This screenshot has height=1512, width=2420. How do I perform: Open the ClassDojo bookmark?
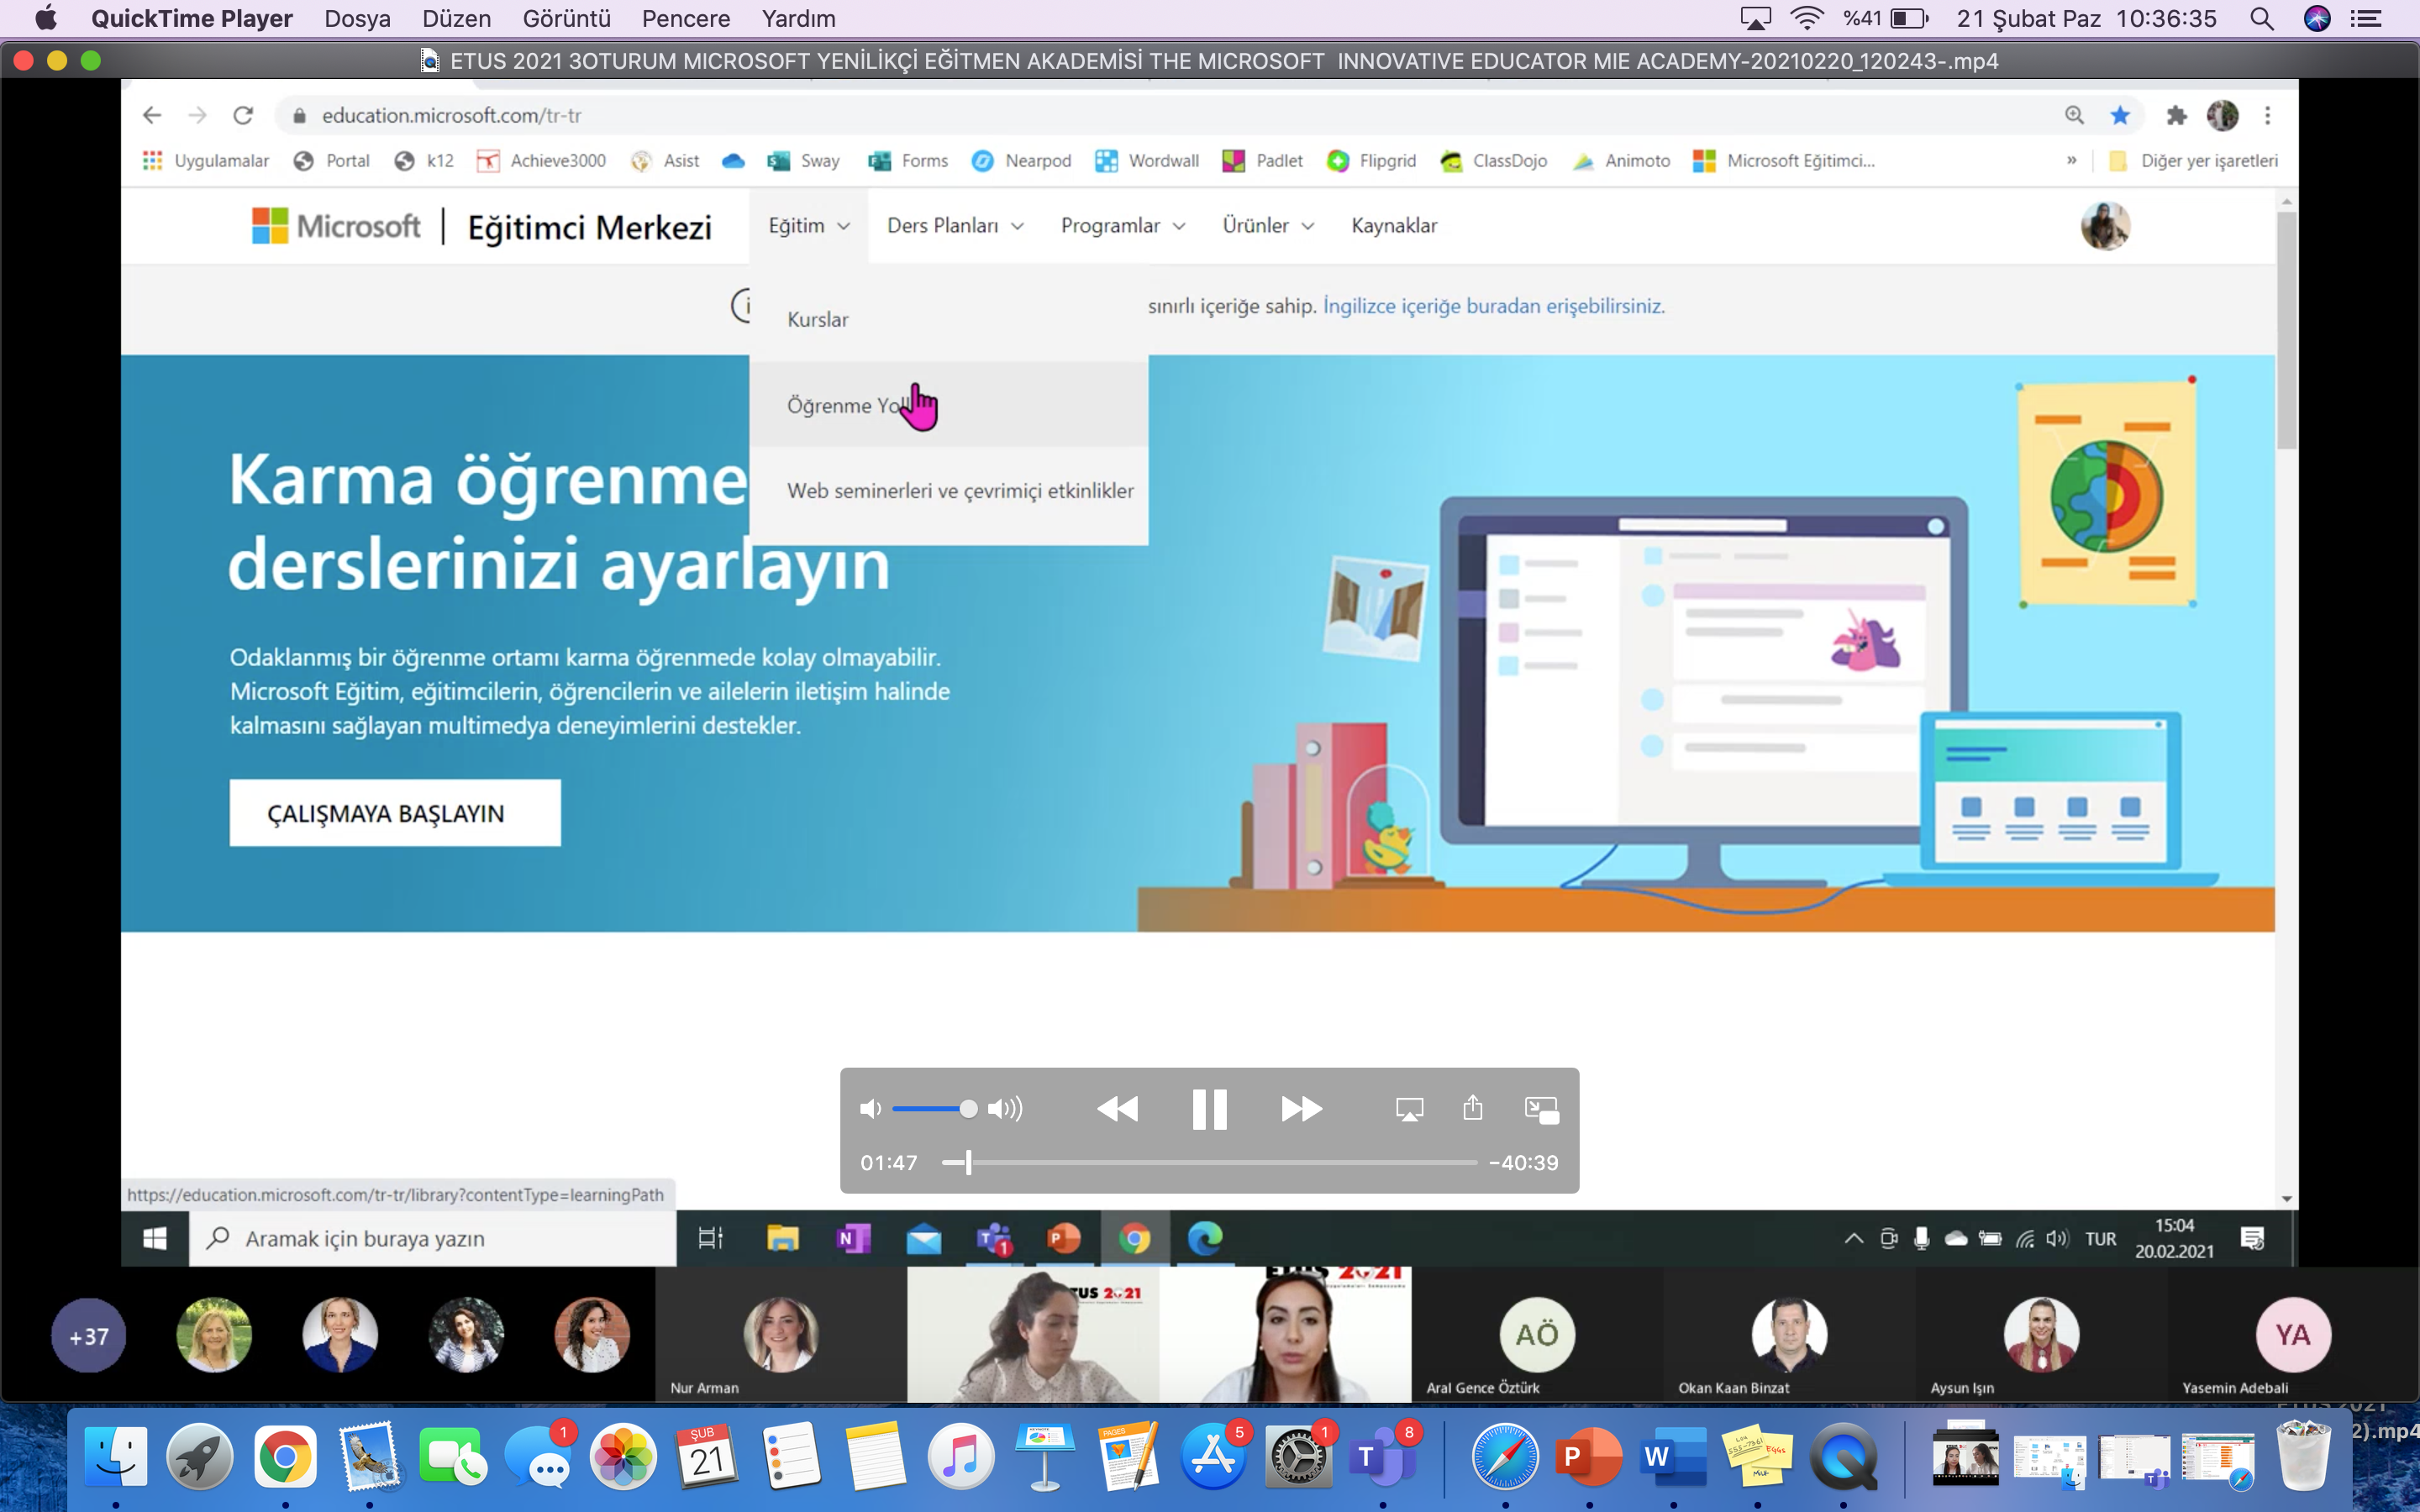click(x=1493, y=161)
